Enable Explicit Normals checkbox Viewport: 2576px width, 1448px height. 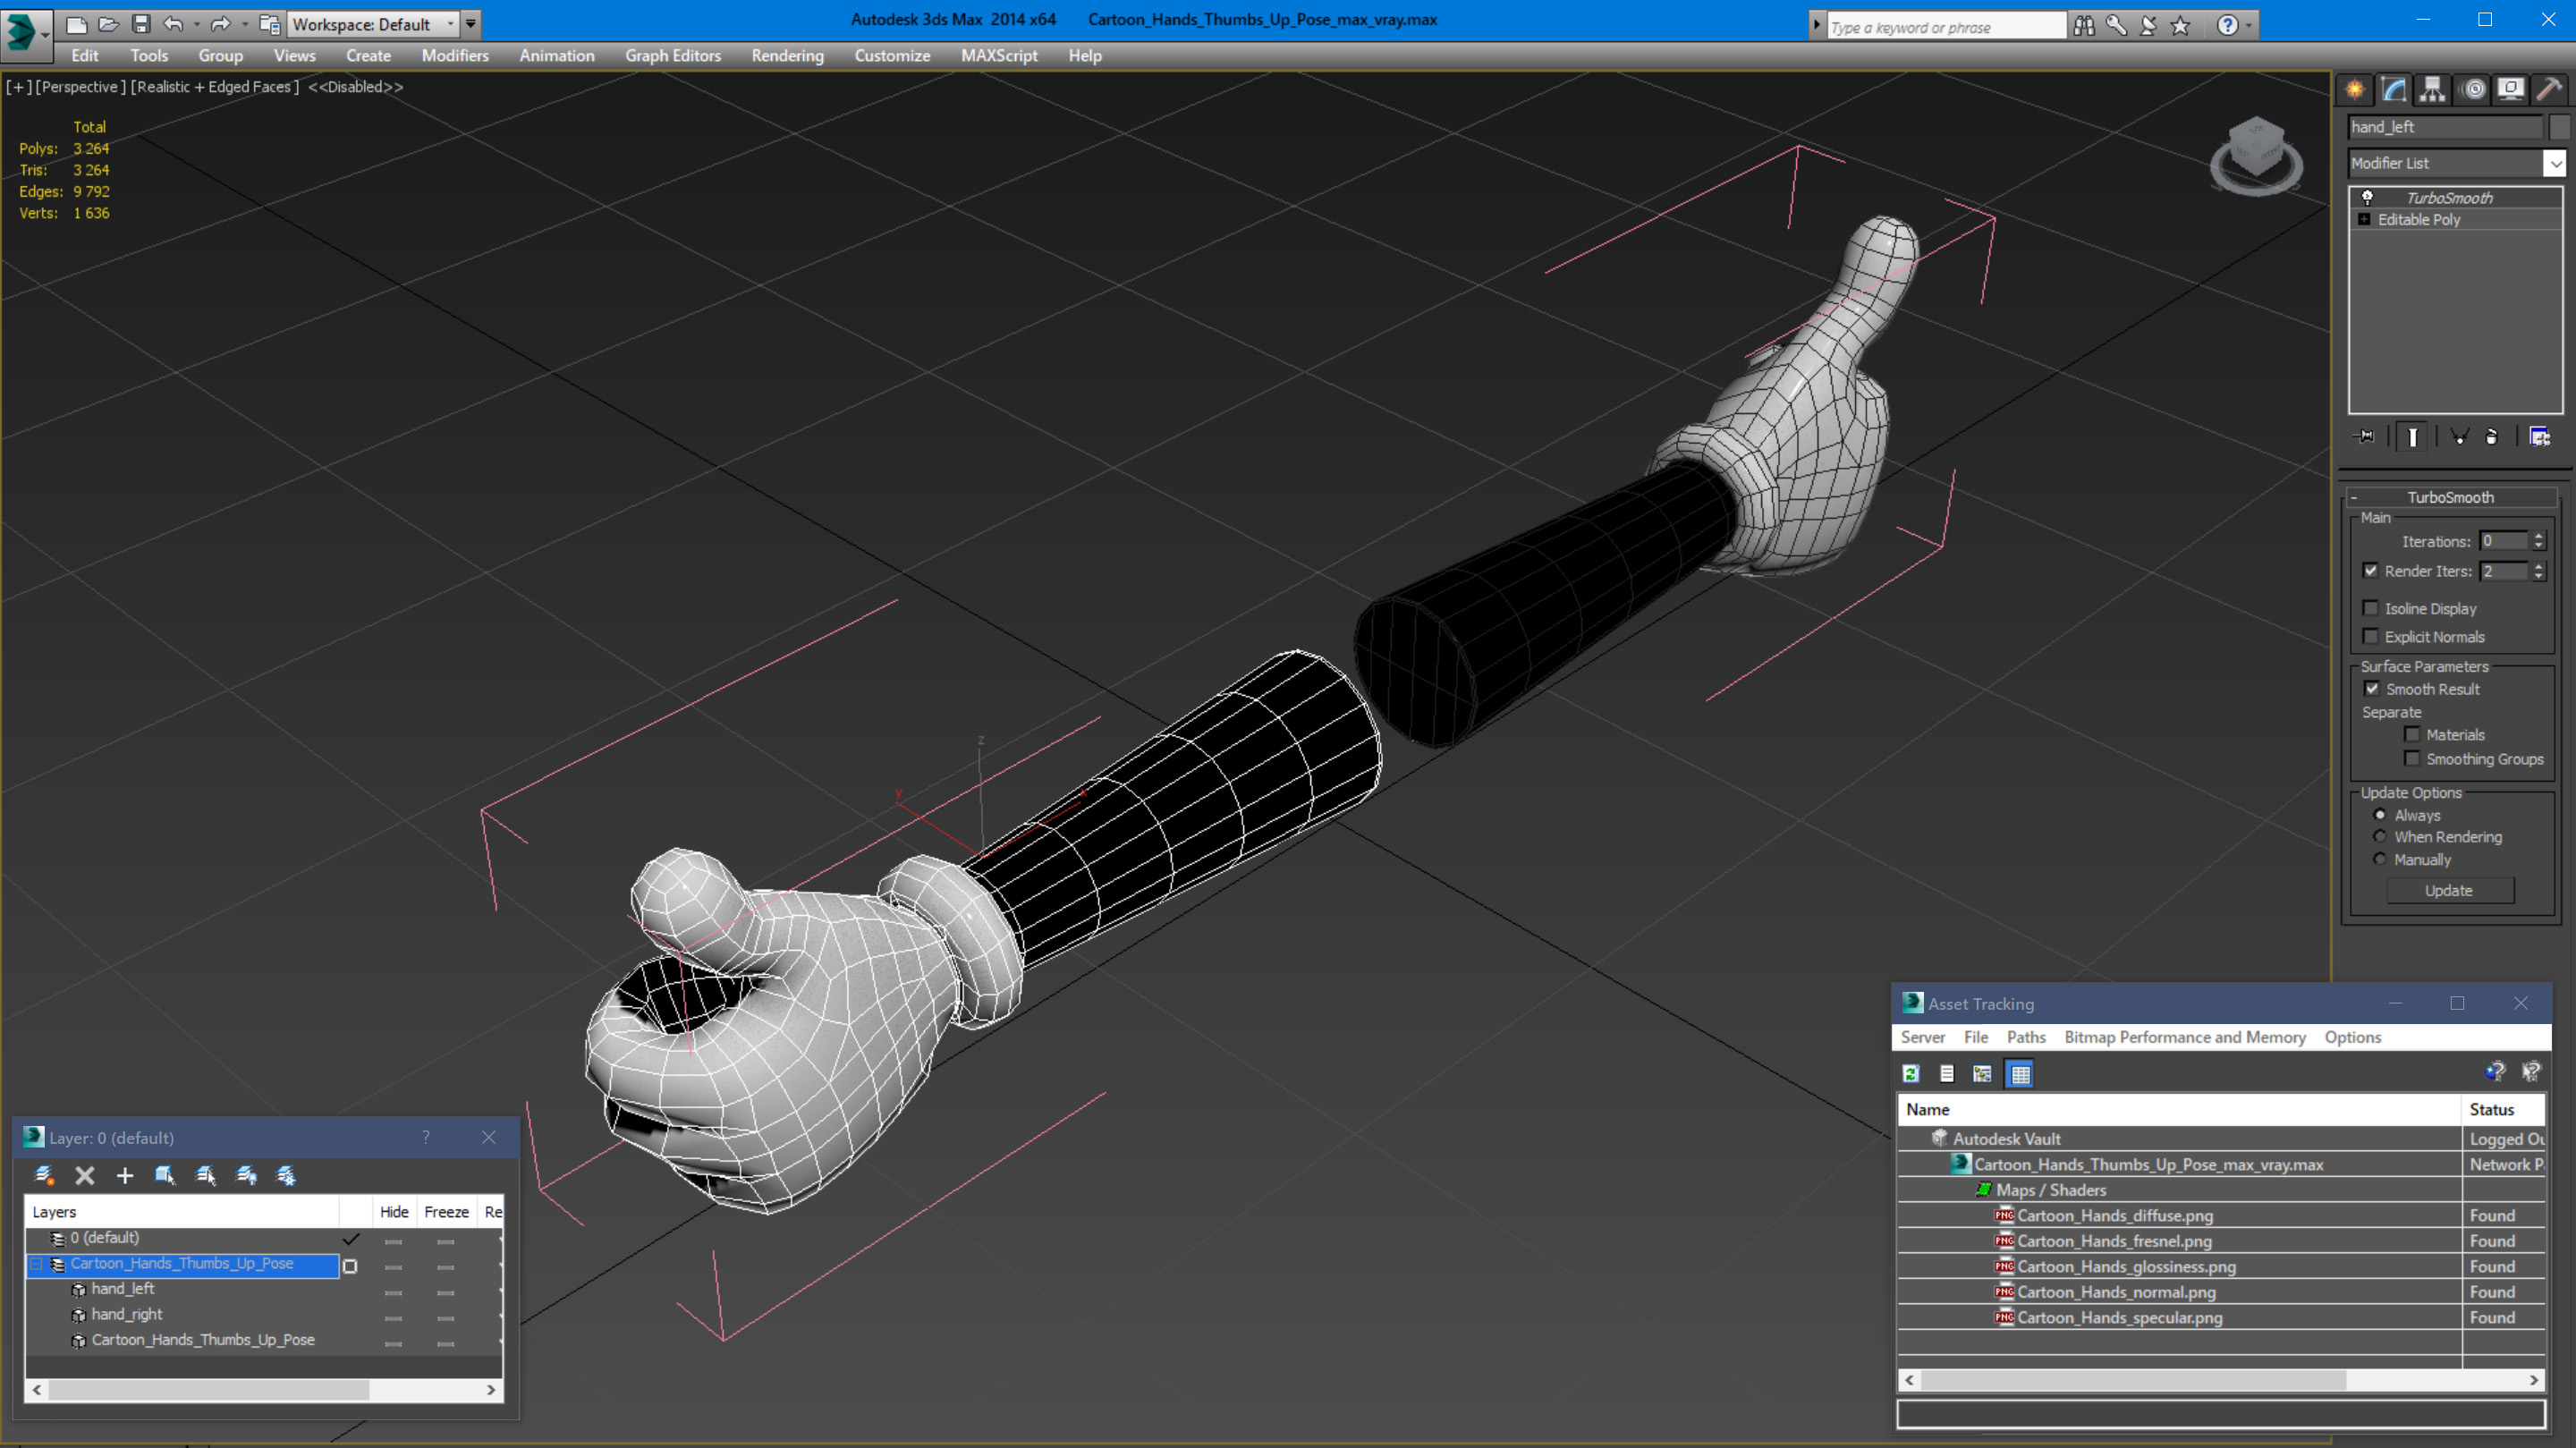(2370, 636)
